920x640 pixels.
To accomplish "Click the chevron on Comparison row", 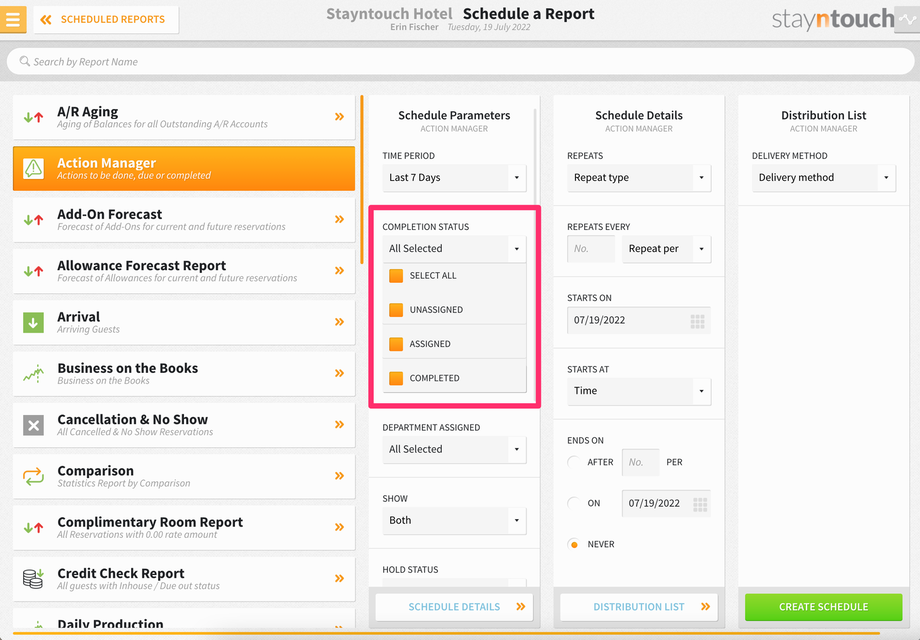I will [339, 476].
